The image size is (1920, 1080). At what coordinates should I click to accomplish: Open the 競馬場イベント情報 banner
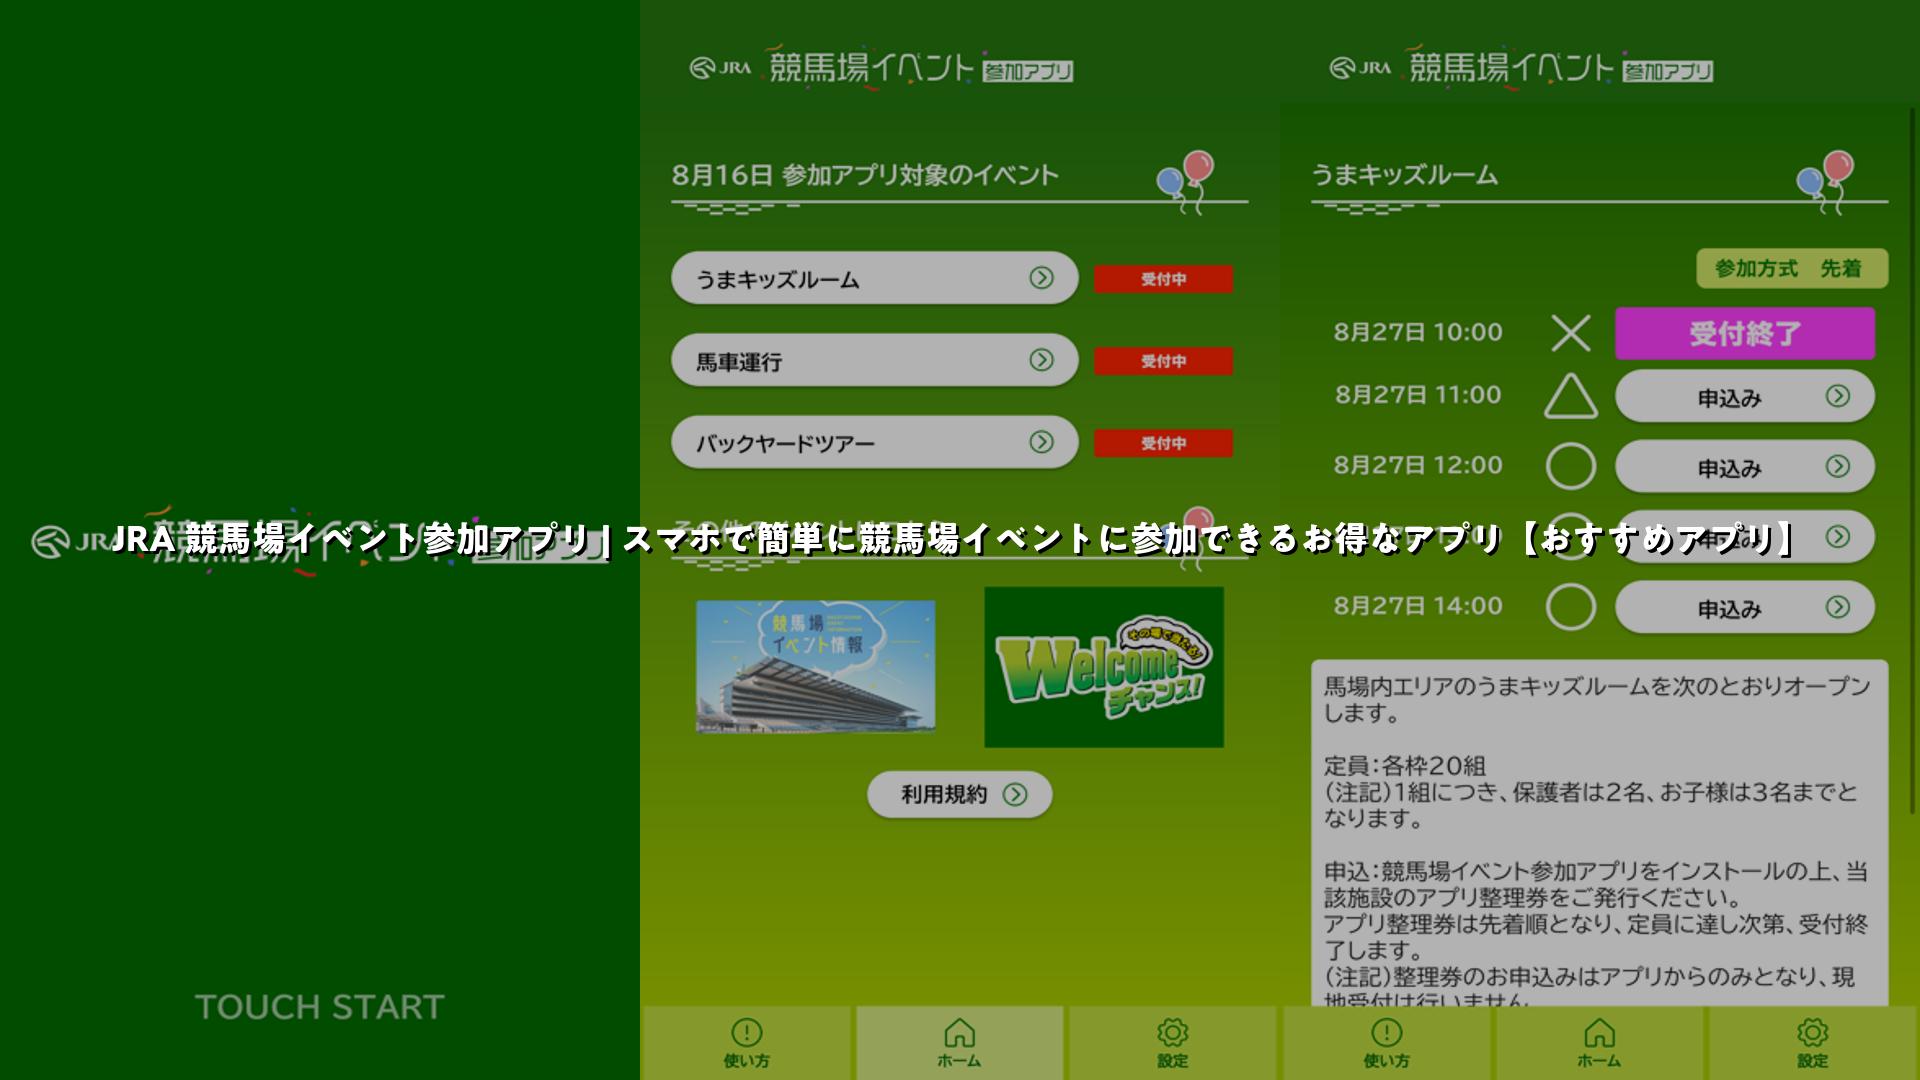tap(815, 666)
